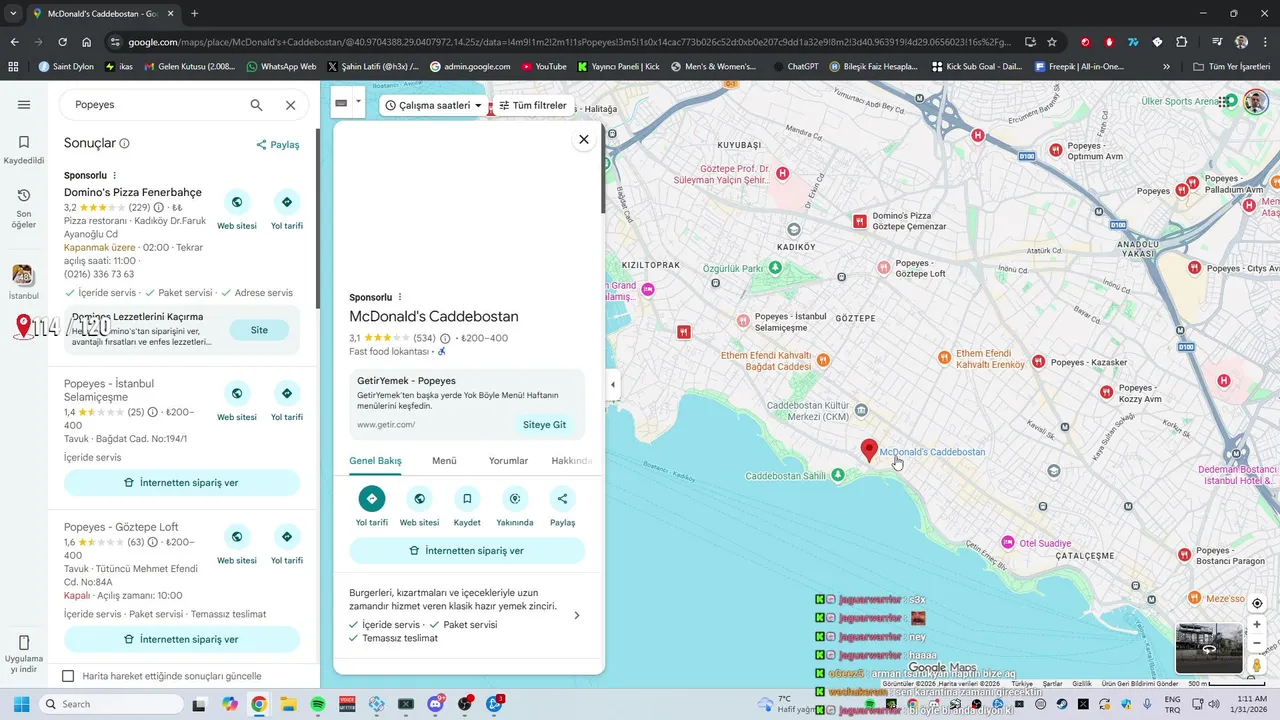Save McDonald's Caddebostan with Kaydet
The height and width of the screenshot is (720, 1280).
point(467,498)
